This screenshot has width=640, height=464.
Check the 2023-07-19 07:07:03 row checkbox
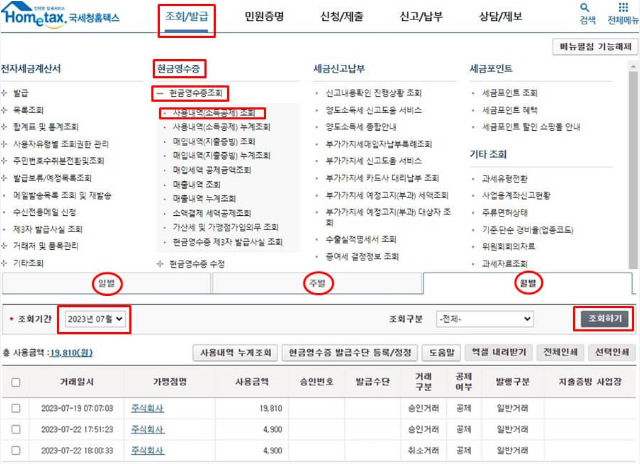point(15,408)
